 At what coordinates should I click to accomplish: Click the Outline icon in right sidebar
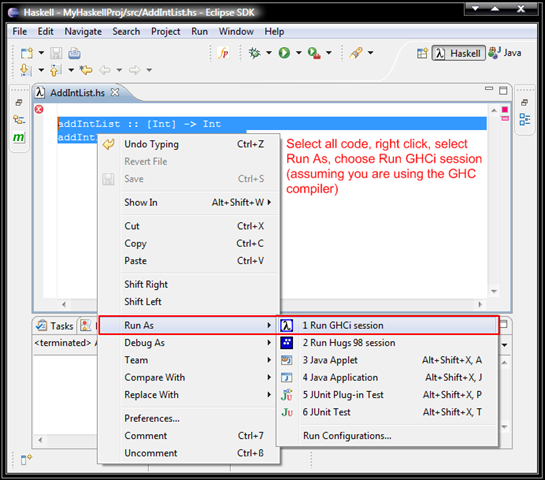click(x=524, y=119)
